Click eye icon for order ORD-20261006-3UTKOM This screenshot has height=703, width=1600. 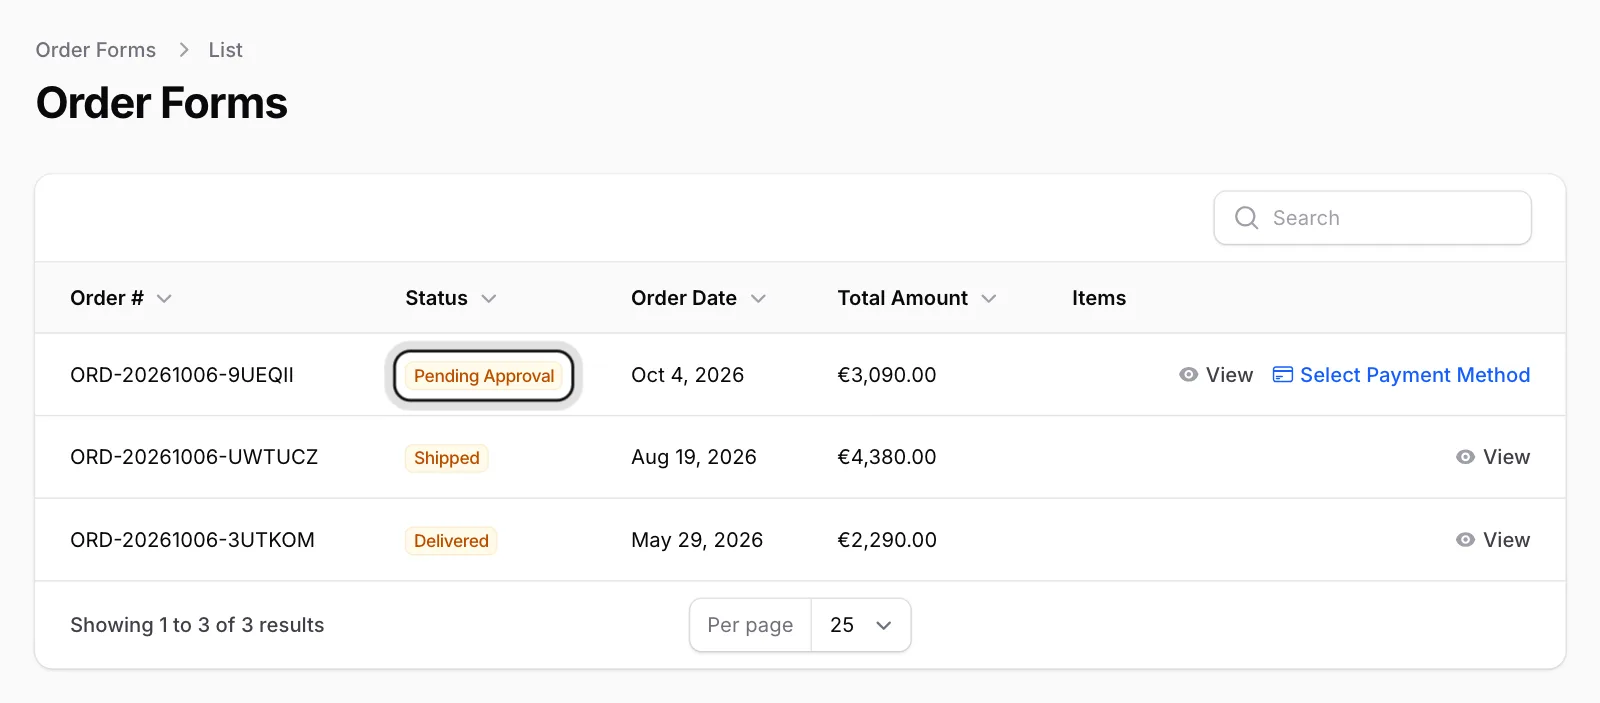coord(1465,540)
